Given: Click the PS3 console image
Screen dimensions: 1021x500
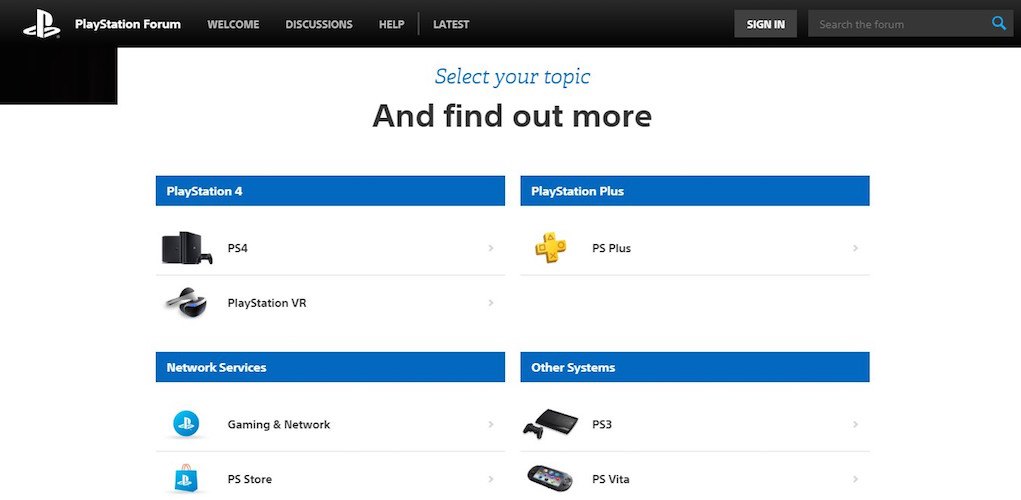Looking at the screenshot, I should [551, 424].
